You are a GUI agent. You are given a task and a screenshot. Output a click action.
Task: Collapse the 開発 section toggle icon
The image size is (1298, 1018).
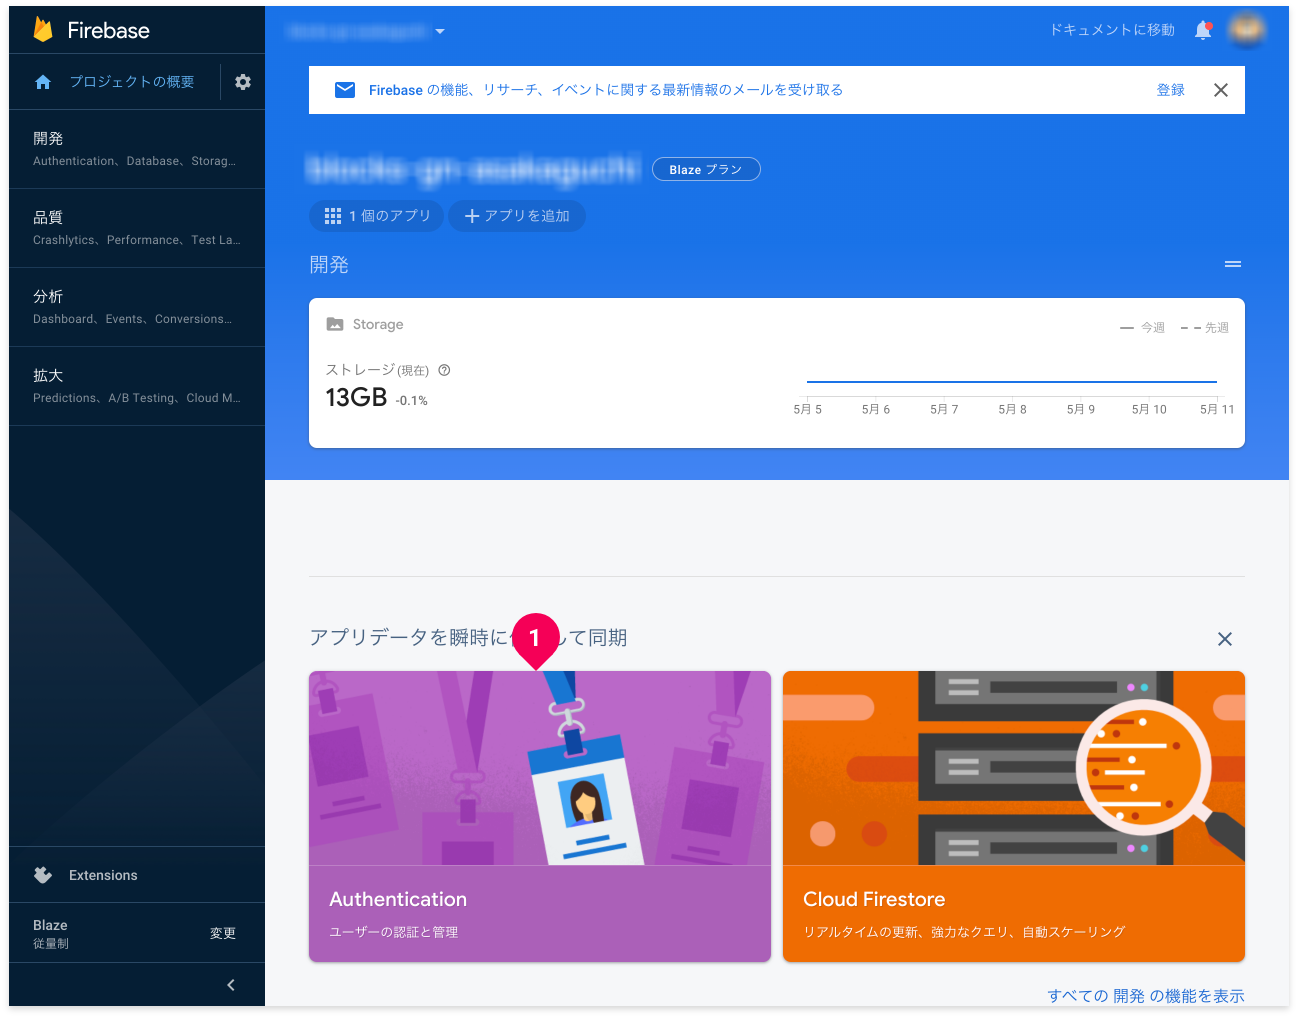point(1233,264)
